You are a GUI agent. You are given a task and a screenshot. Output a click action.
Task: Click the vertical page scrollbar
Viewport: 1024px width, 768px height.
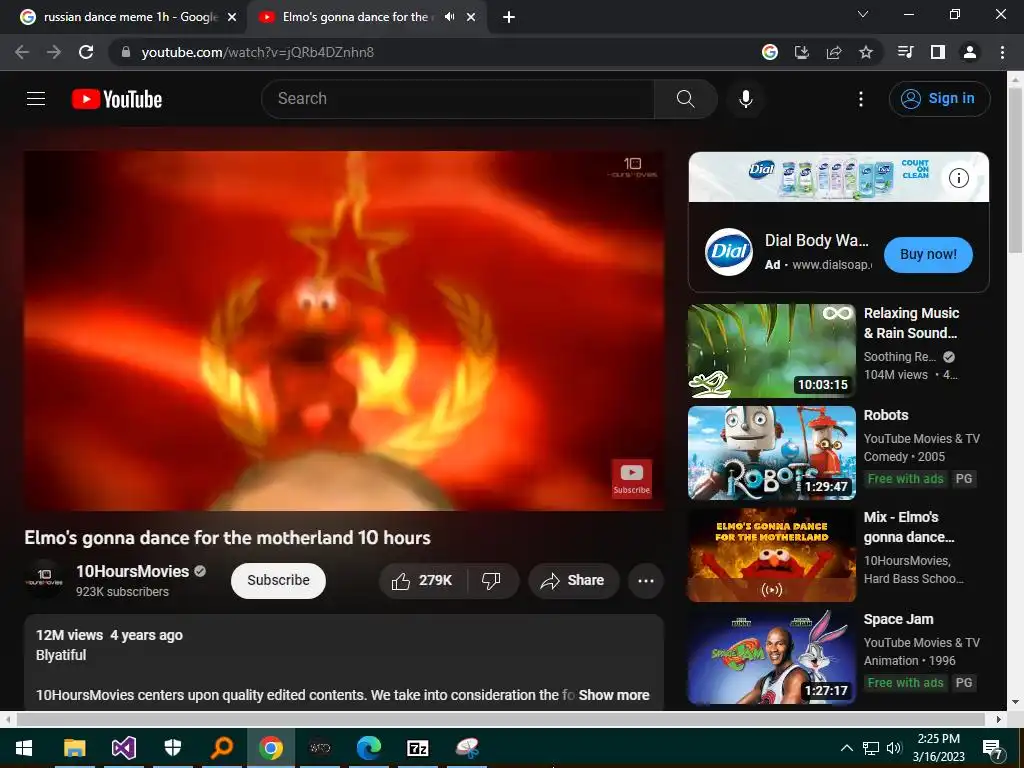click(x=1016, y=170)
